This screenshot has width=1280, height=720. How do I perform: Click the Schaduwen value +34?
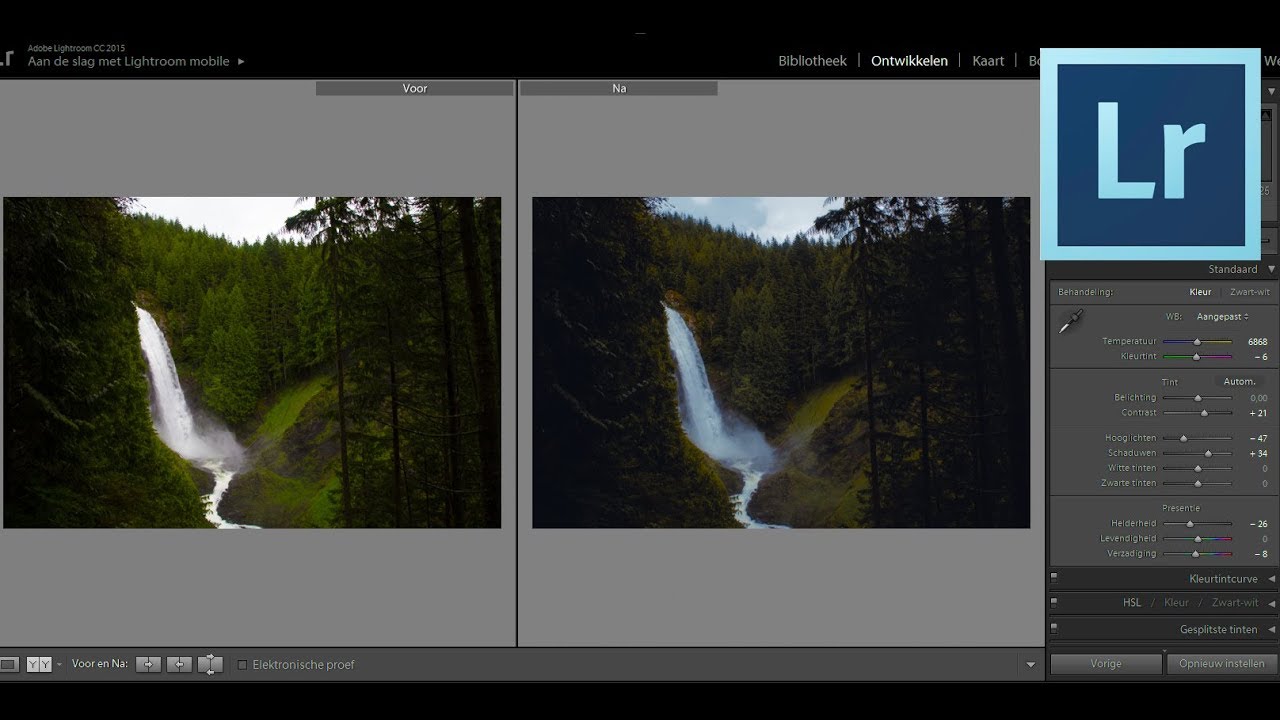1258,454
